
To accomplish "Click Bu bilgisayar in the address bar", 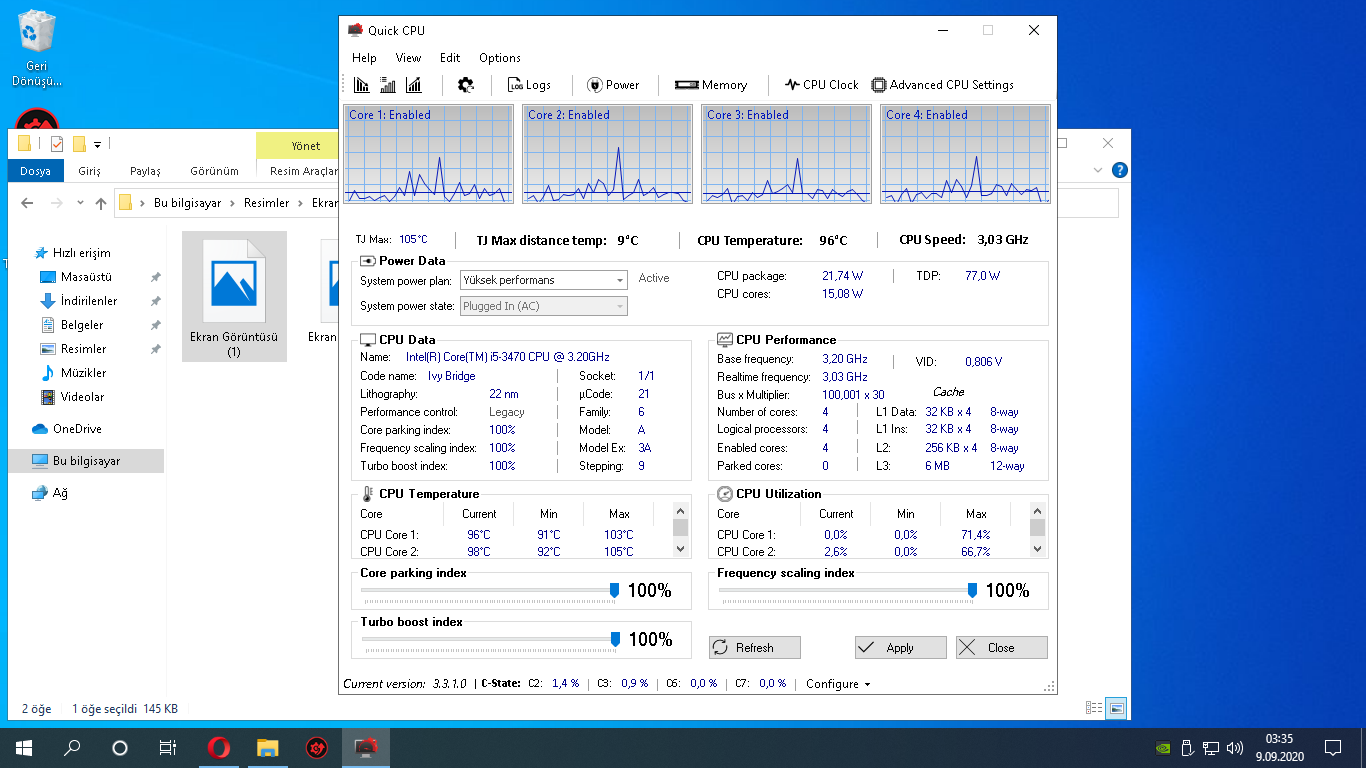I will (187, 203).
